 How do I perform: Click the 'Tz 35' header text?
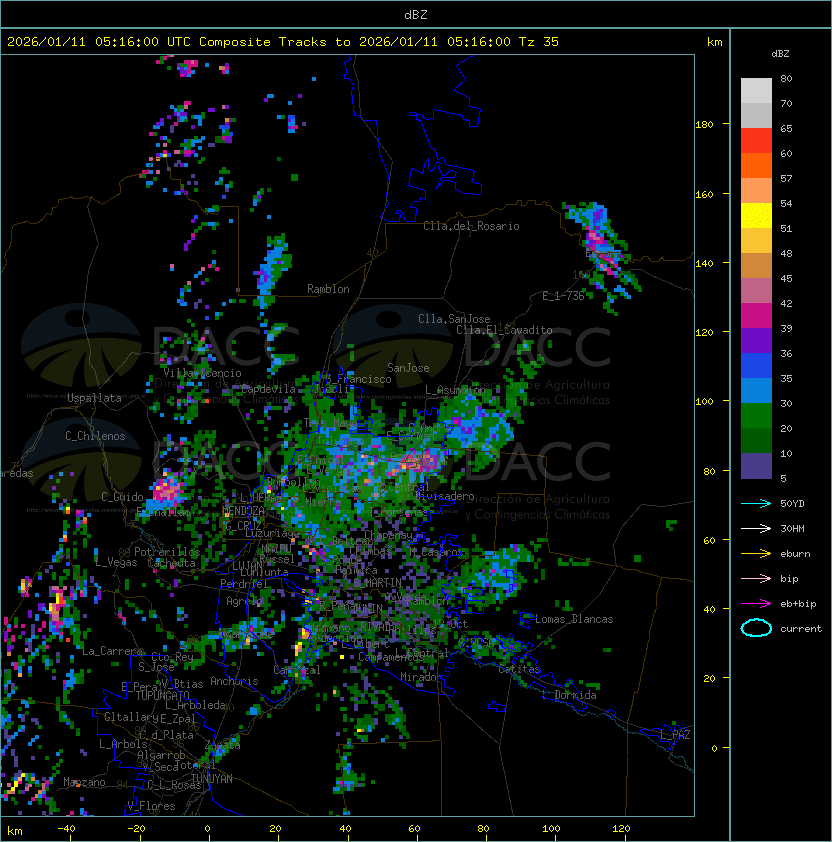[x=539, y=42]
